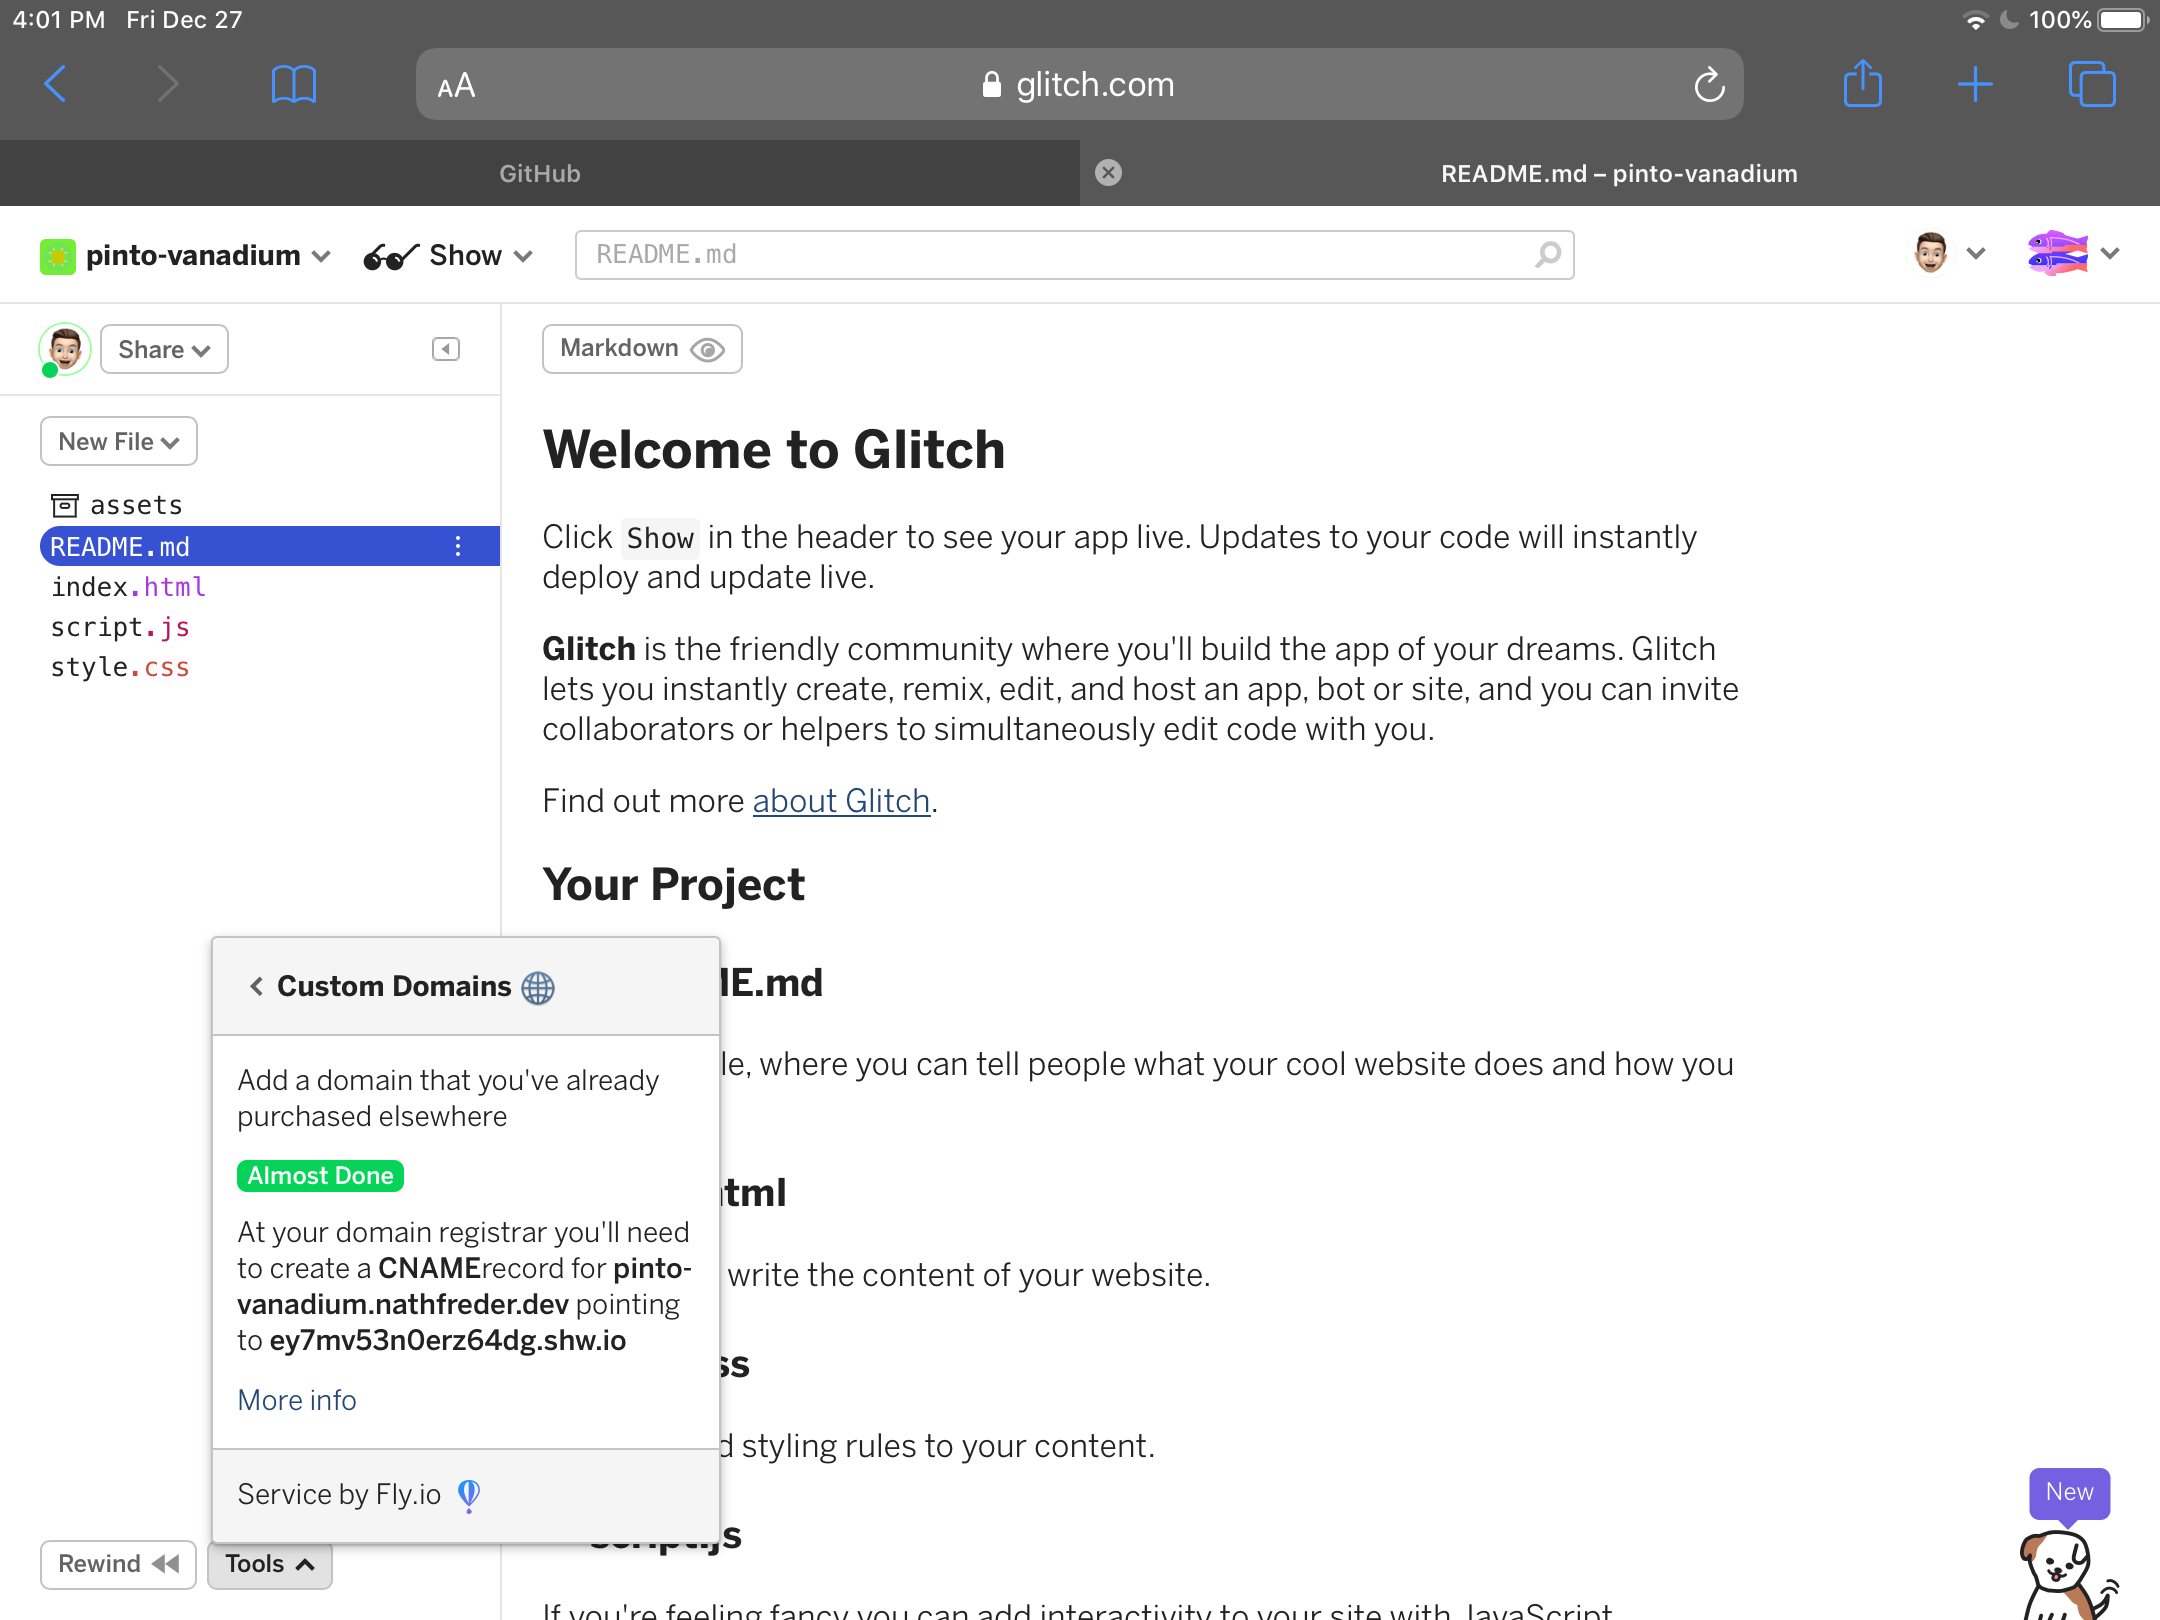The image size is (2160, 1620).
Task: Open the More info link
Action: pos(297,1400)
